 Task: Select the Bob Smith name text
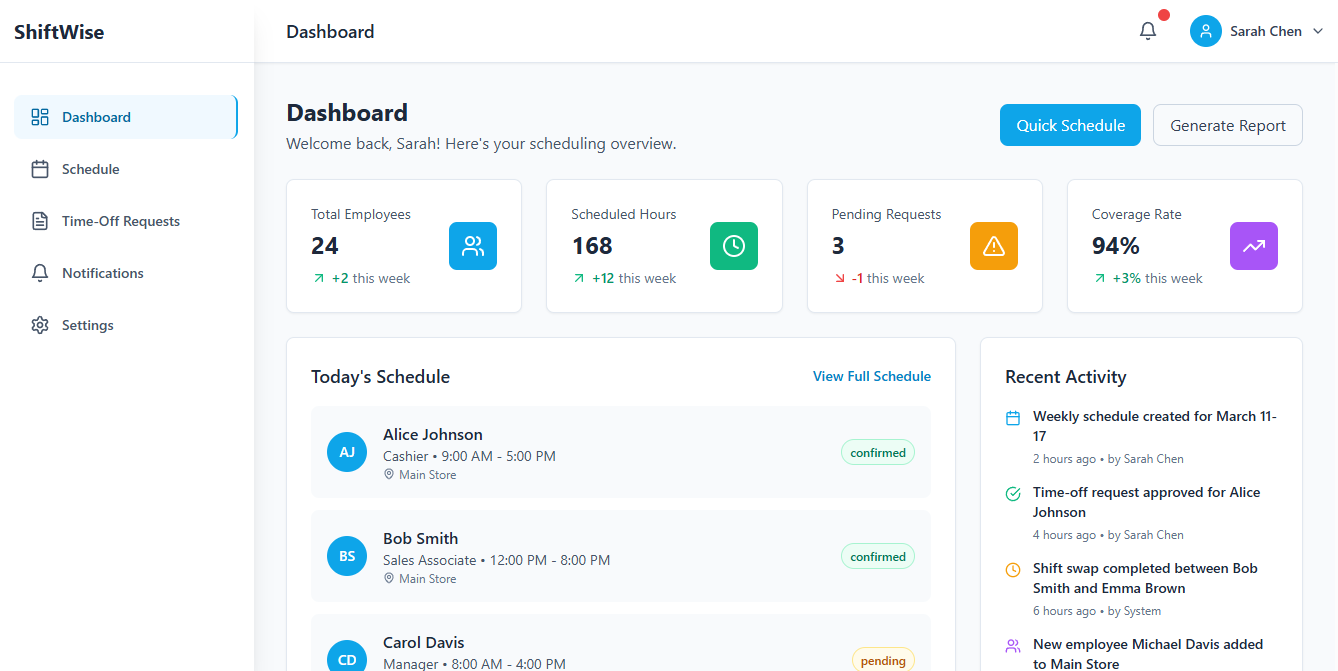[x=421, y=538]
